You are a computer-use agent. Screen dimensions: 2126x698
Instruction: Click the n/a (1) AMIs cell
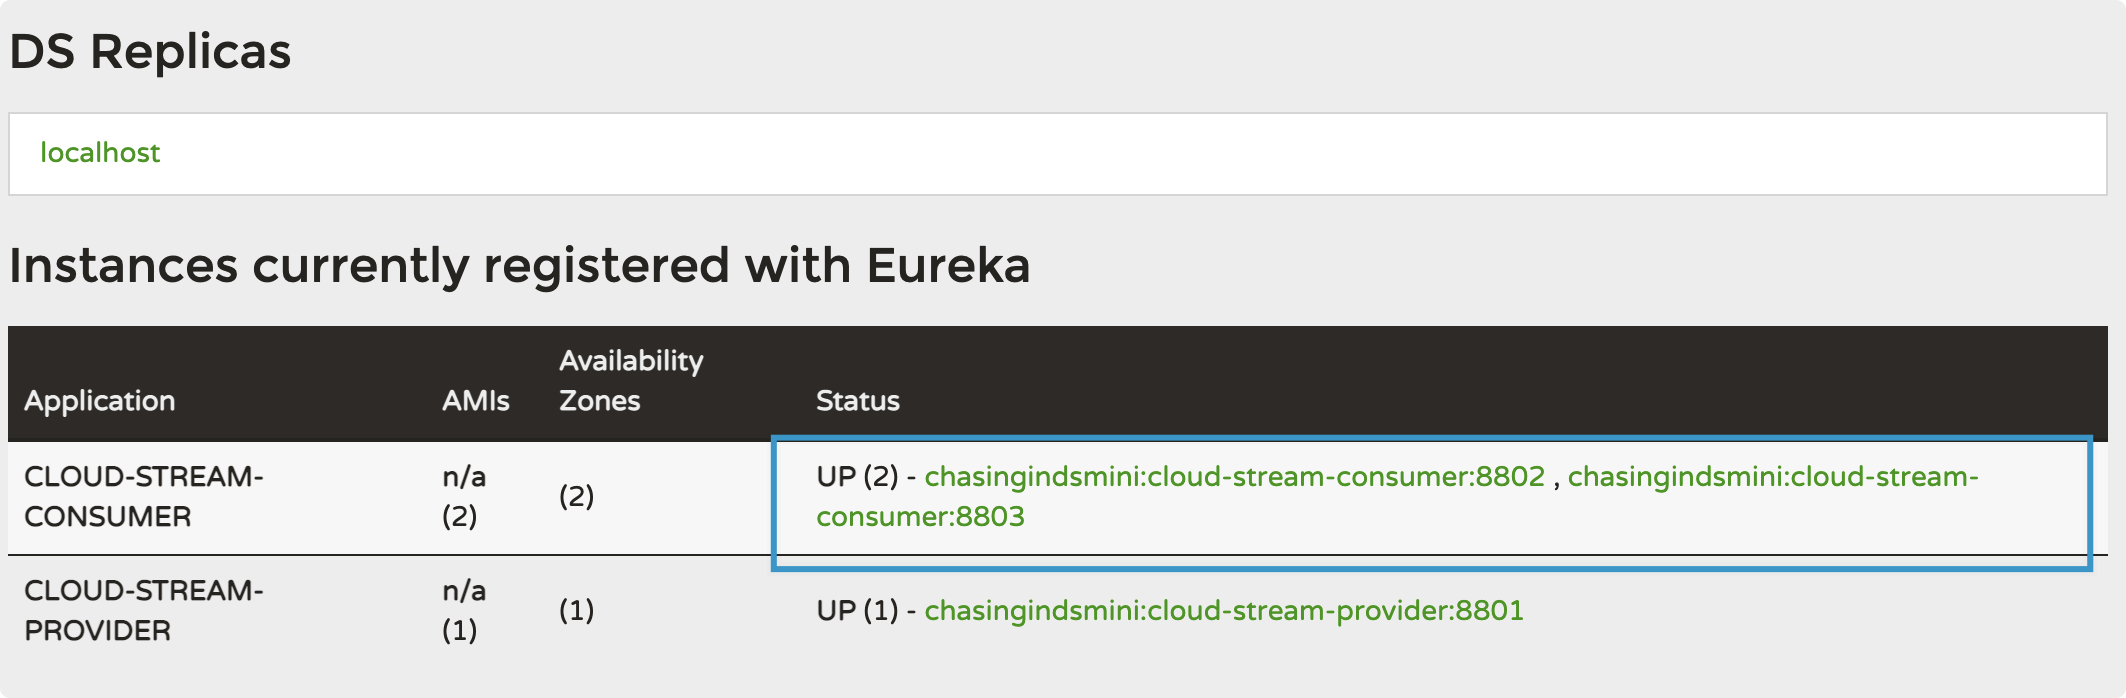pyautogui.click(x=463, y=611)
